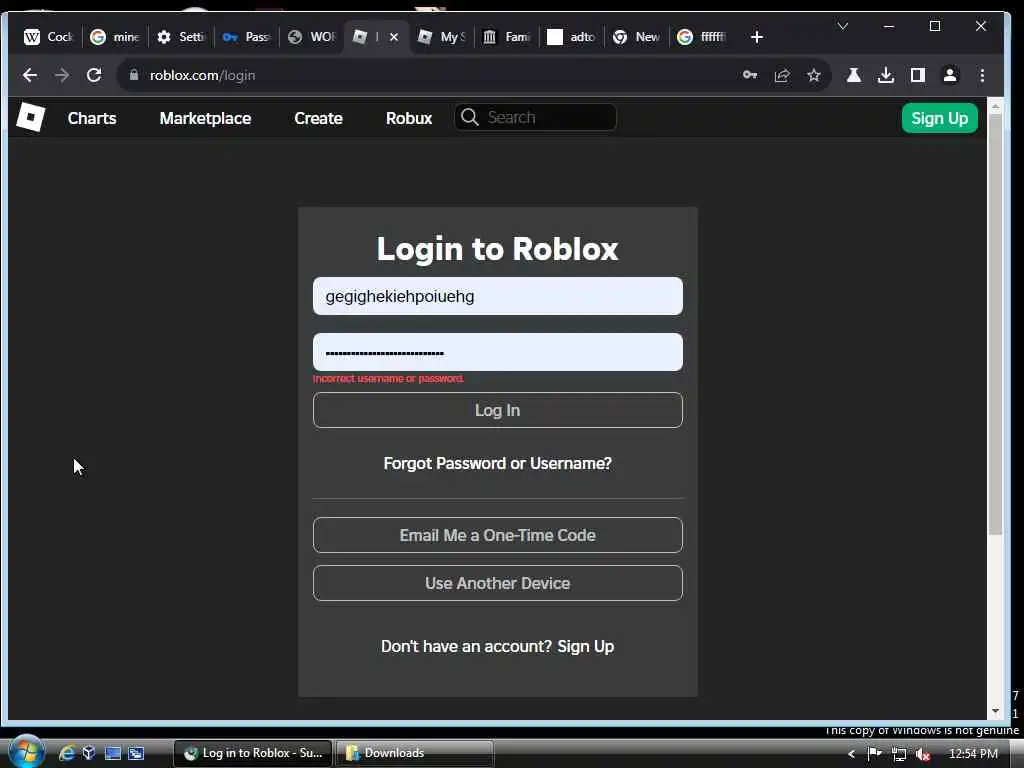Open saved passwords key icon in address bar
Screen dimensions: 1024x768
tap(750, 75)
